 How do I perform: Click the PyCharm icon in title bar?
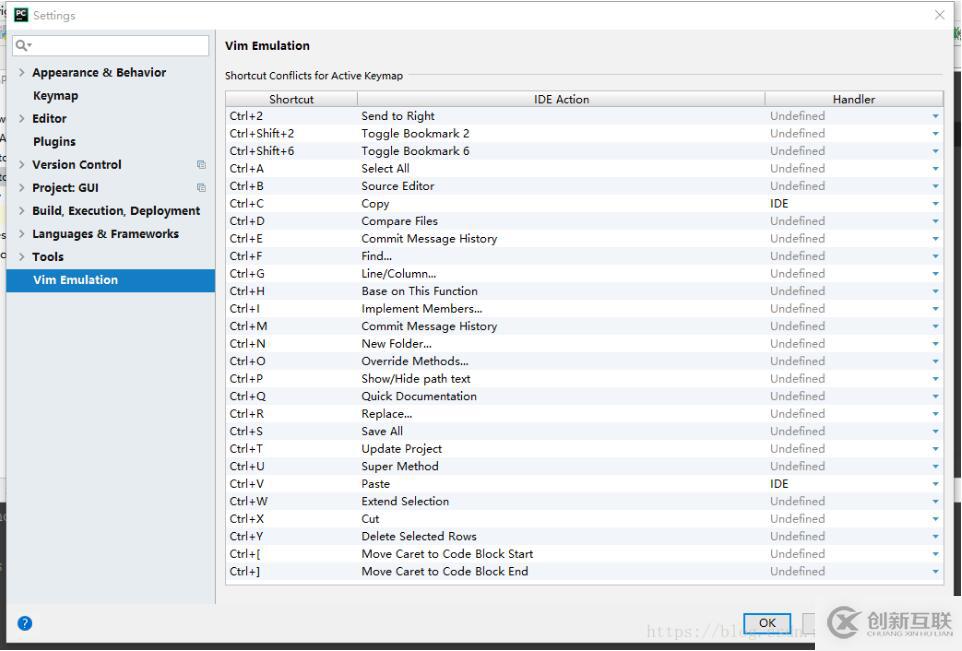click(x=20, y=15)
